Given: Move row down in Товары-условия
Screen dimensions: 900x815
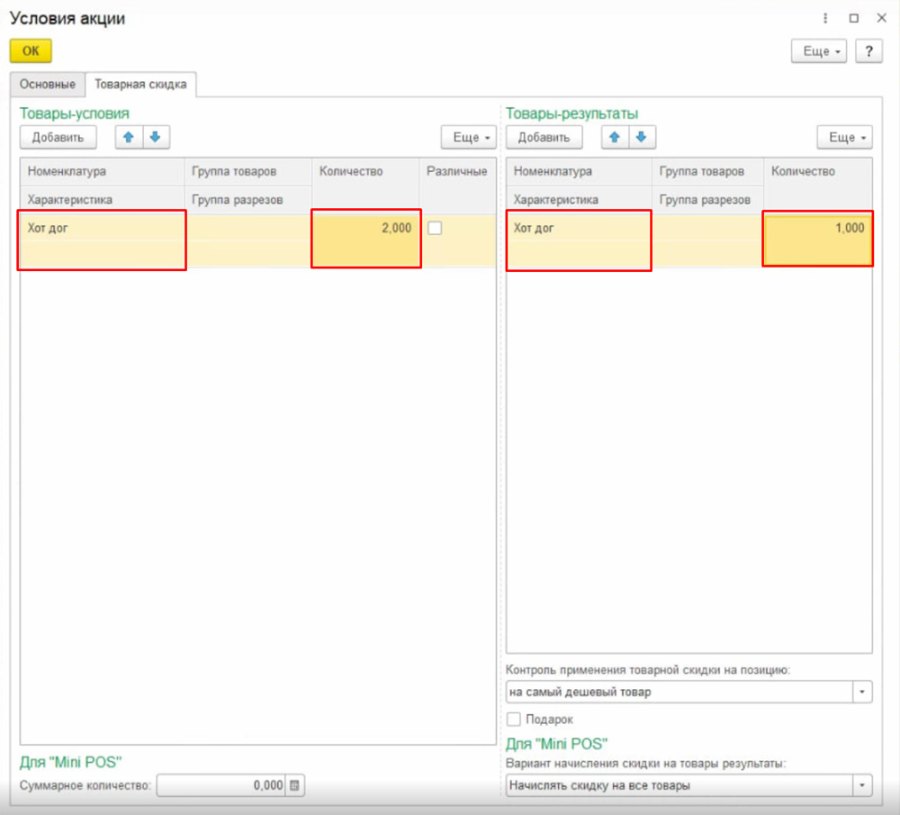Looking at the screenshot, I should click(x=156, y=137).
